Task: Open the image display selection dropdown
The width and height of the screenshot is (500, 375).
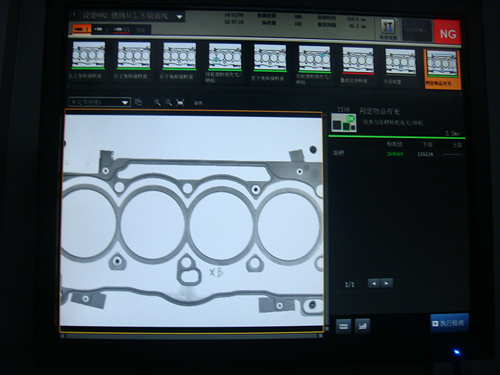Action: tap(99, 102)
